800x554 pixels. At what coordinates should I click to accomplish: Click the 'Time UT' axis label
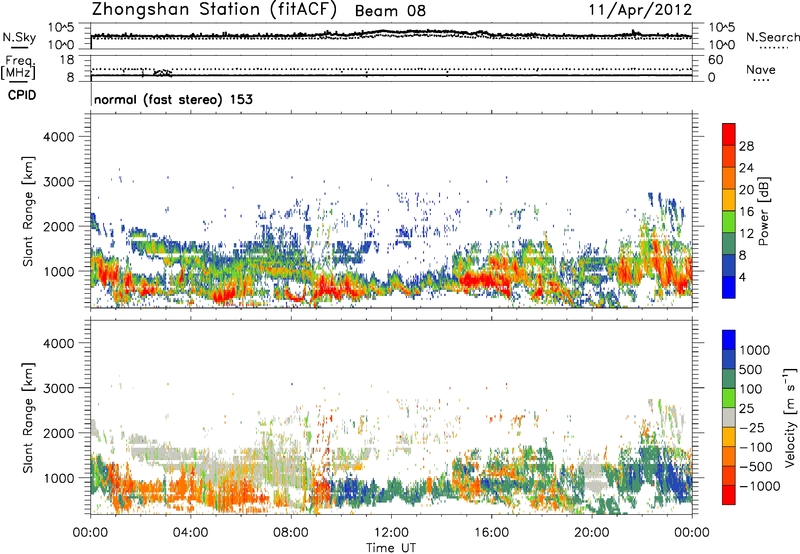[x=391, y=548]
